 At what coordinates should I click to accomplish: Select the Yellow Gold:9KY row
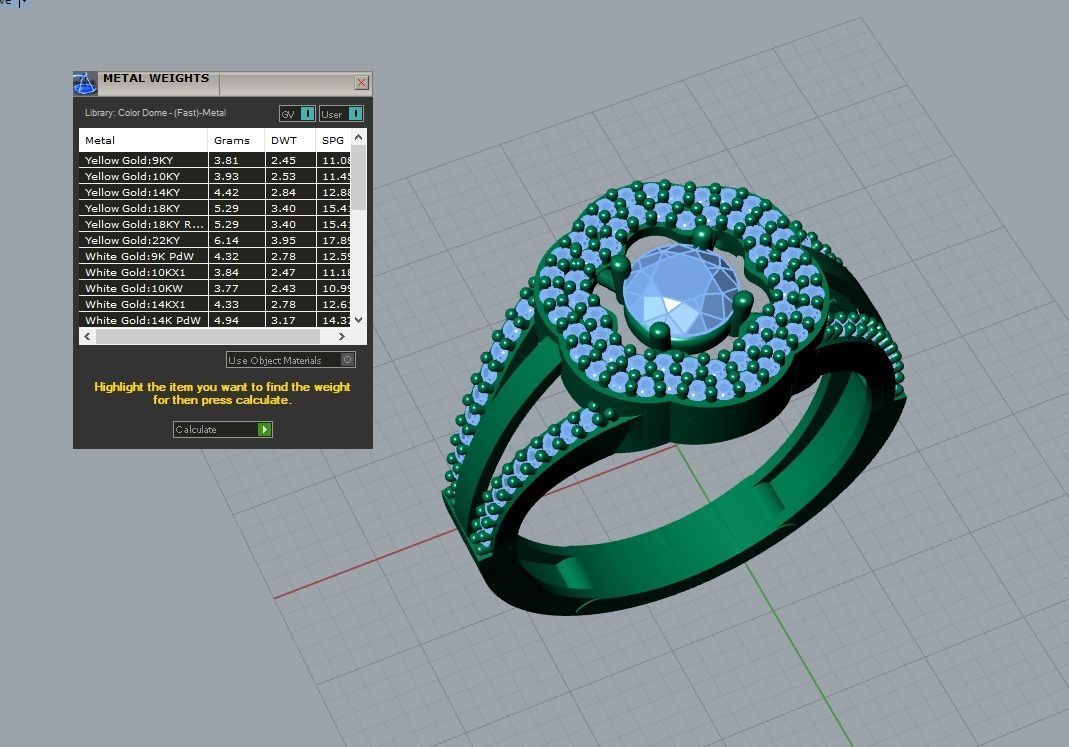coord(215,160)
